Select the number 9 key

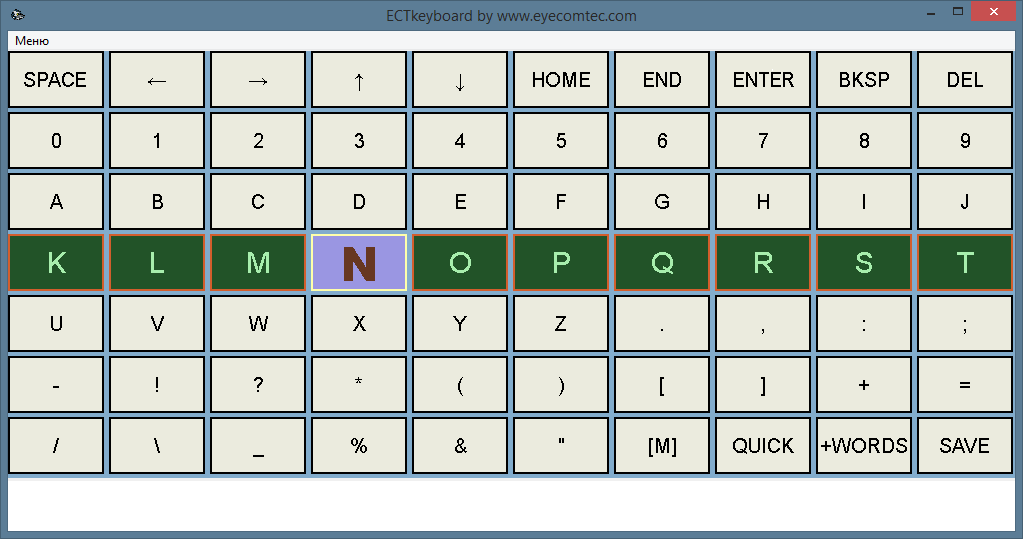coord(965,140)
